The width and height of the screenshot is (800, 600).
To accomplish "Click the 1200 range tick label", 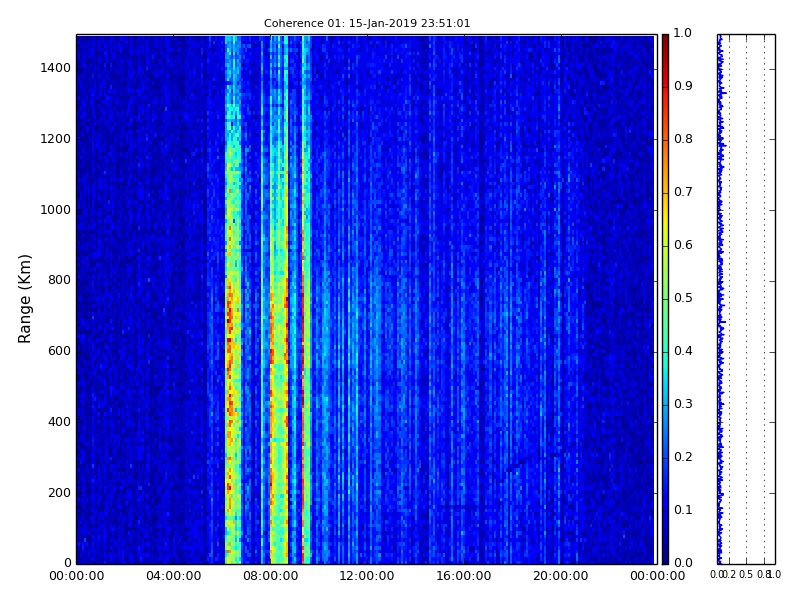I will pos(56,139).
